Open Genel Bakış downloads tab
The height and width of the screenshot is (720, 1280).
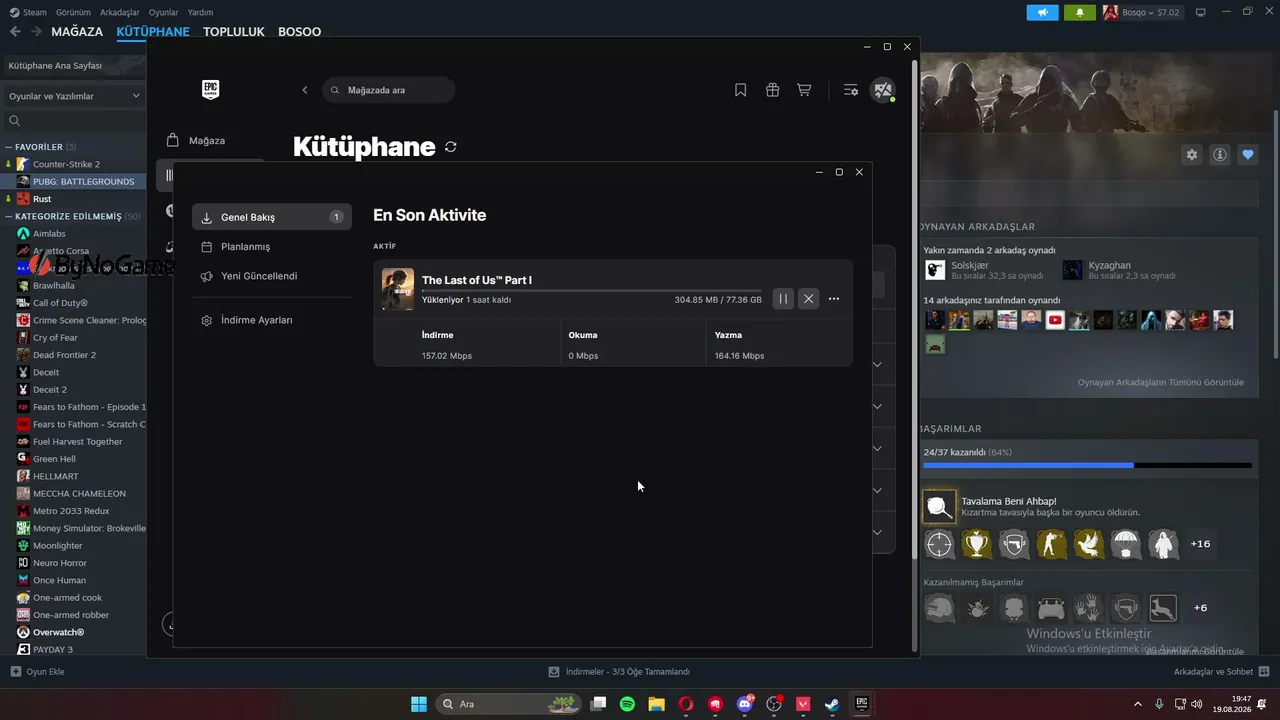point(272,217)
